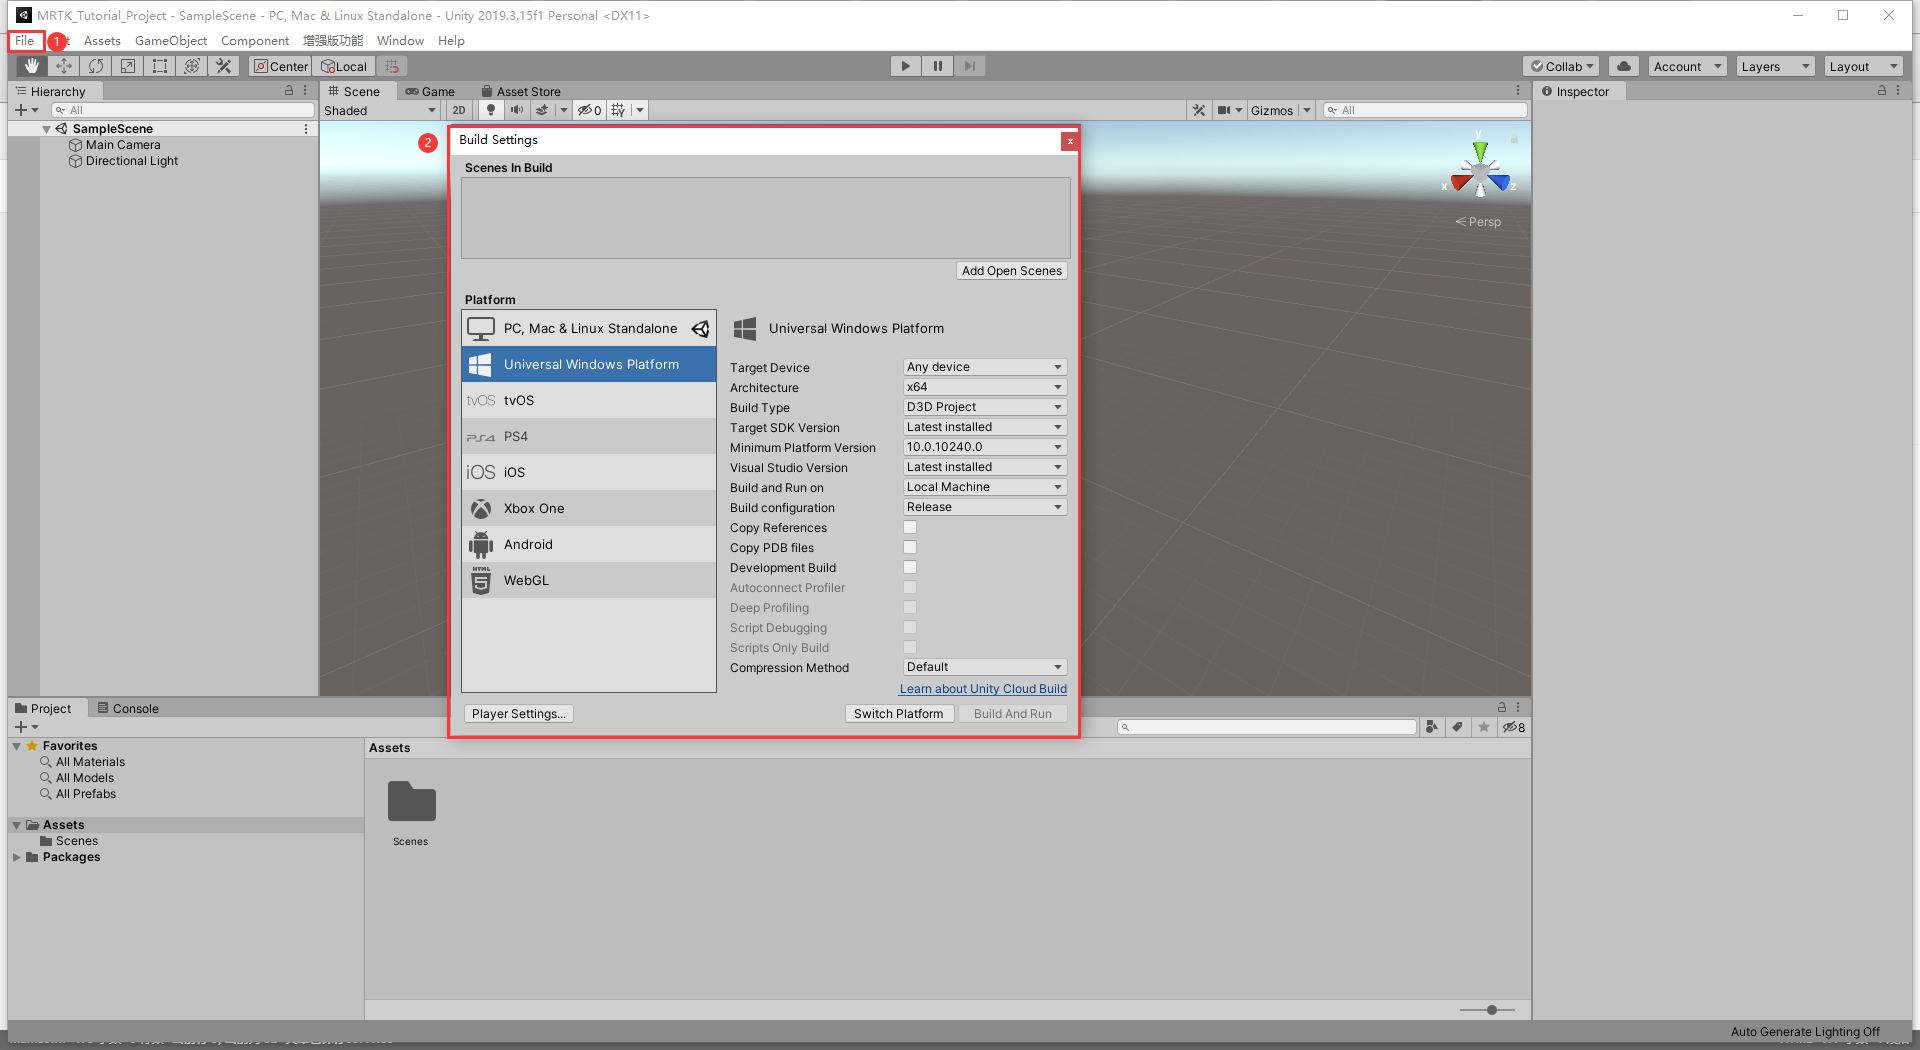Open the Scene camera settings

[x=1224, y=110]
